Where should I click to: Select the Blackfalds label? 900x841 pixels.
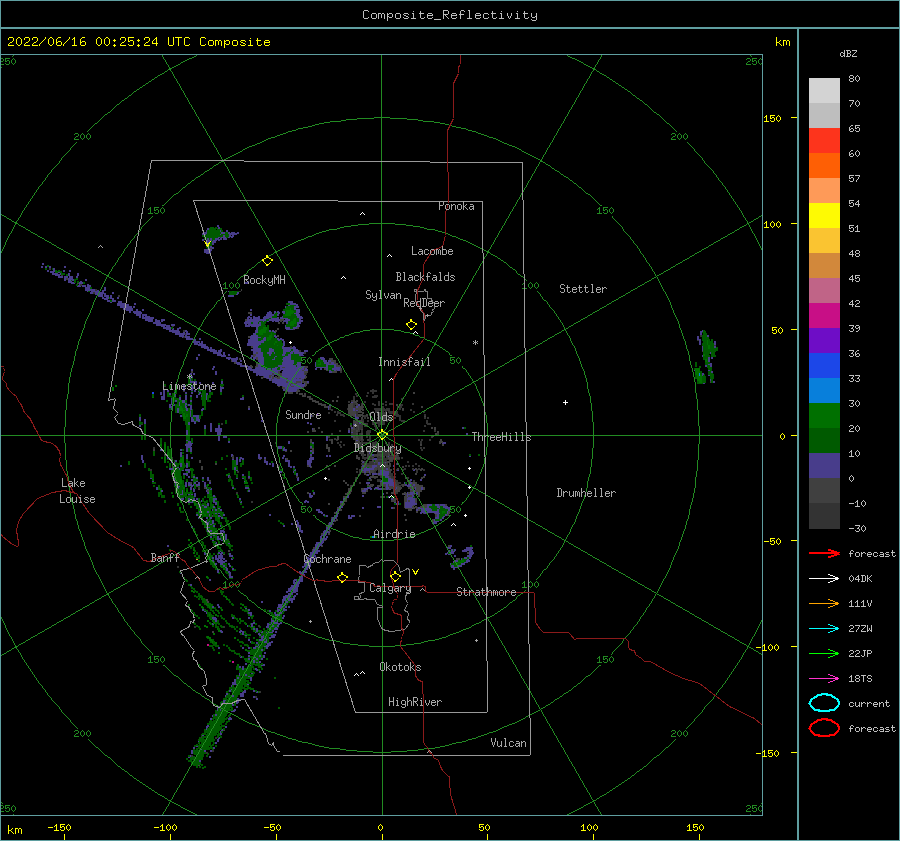425,277
